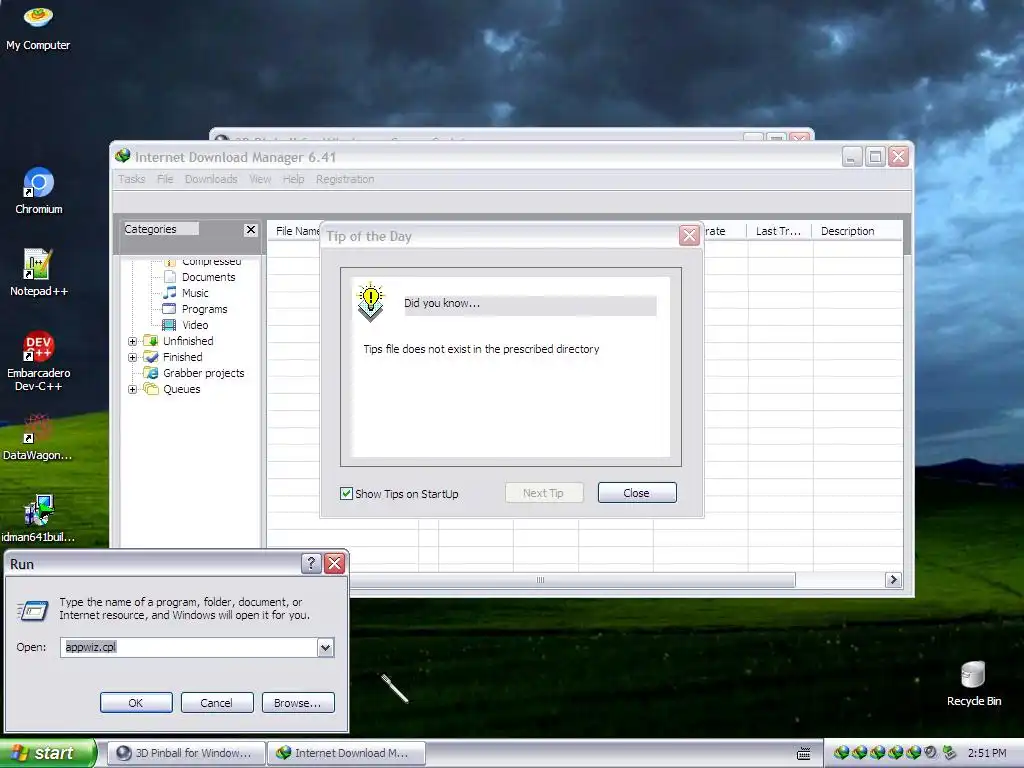The height and width of the screenshot is (768, 1024).
Task: Click the Grabber projects icon
Action: (151, 373)
